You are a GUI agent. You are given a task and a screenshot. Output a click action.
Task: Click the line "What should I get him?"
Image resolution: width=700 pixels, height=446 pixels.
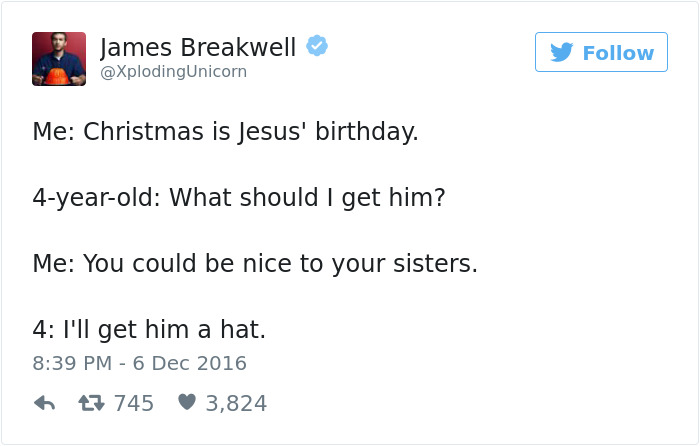coord(308,197)
